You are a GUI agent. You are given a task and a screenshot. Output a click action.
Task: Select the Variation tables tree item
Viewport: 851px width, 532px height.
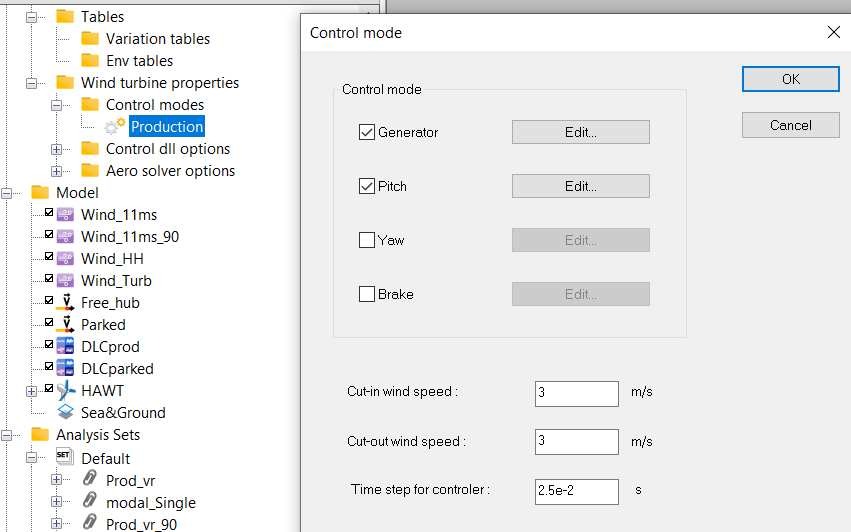tap(157, 39)
